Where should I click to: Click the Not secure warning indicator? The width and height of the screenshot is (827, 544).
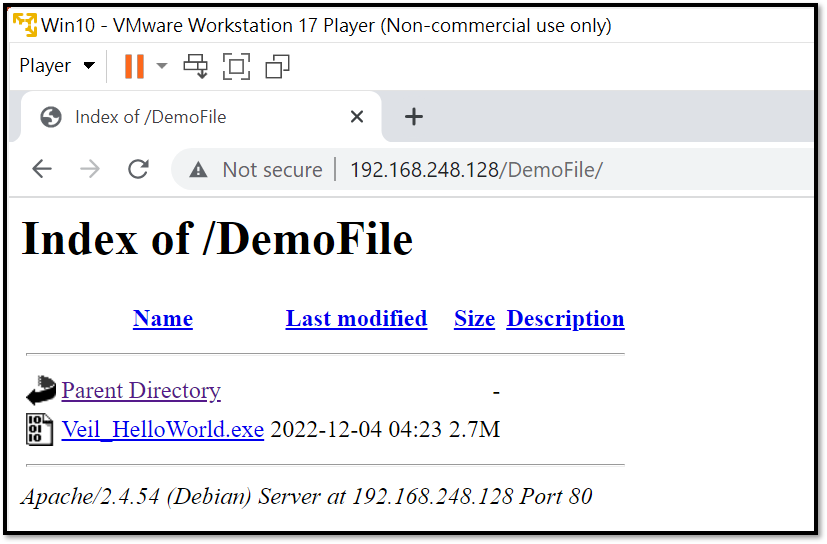click(256, 170)
